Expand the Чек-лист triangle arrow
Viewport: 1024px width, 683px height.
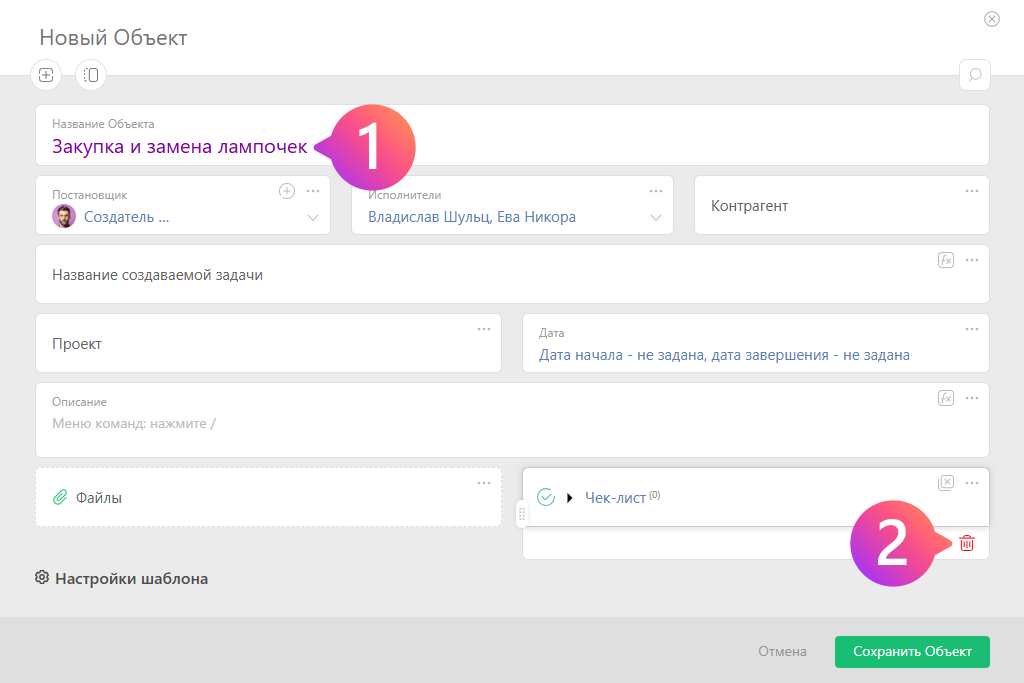570,497
